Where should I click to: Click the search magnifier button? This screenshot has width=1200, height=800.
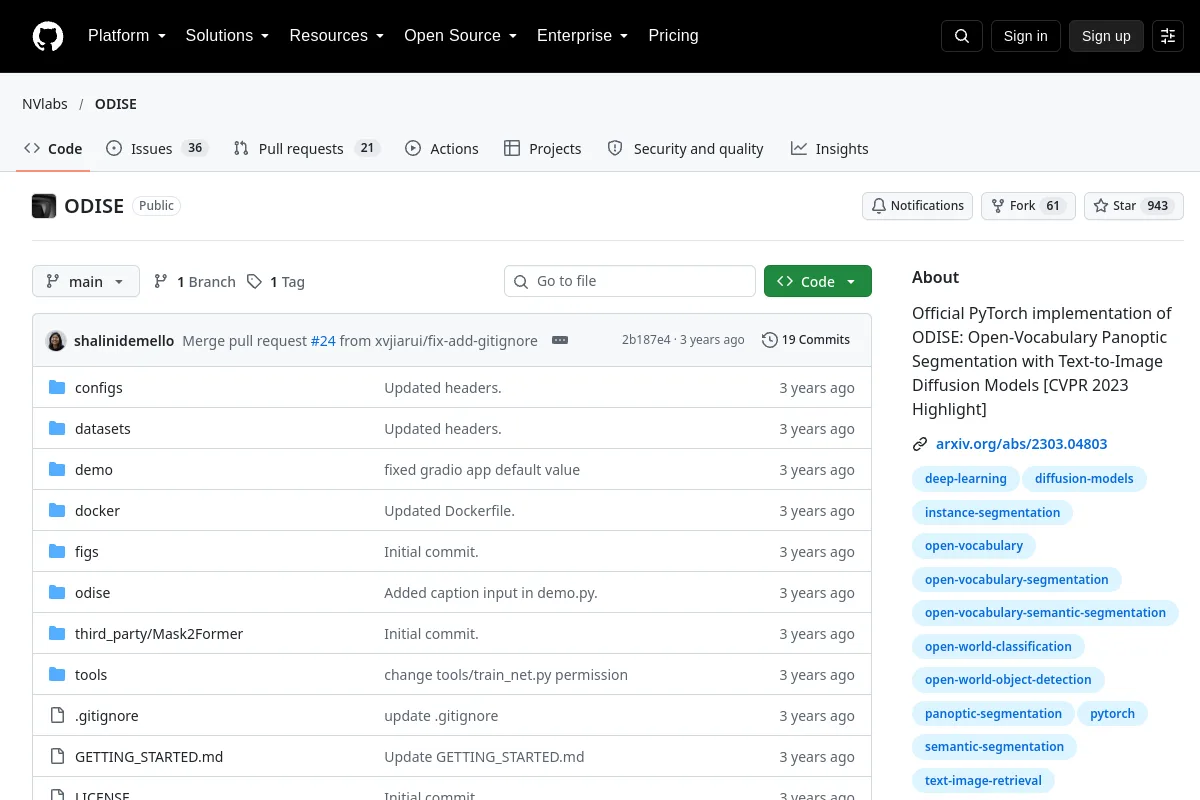click(x=962, y=36)
